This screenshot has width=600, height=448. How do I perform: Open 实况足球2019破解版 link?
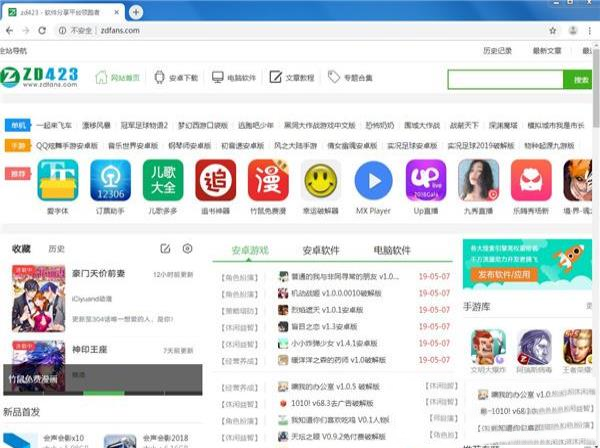481,145
